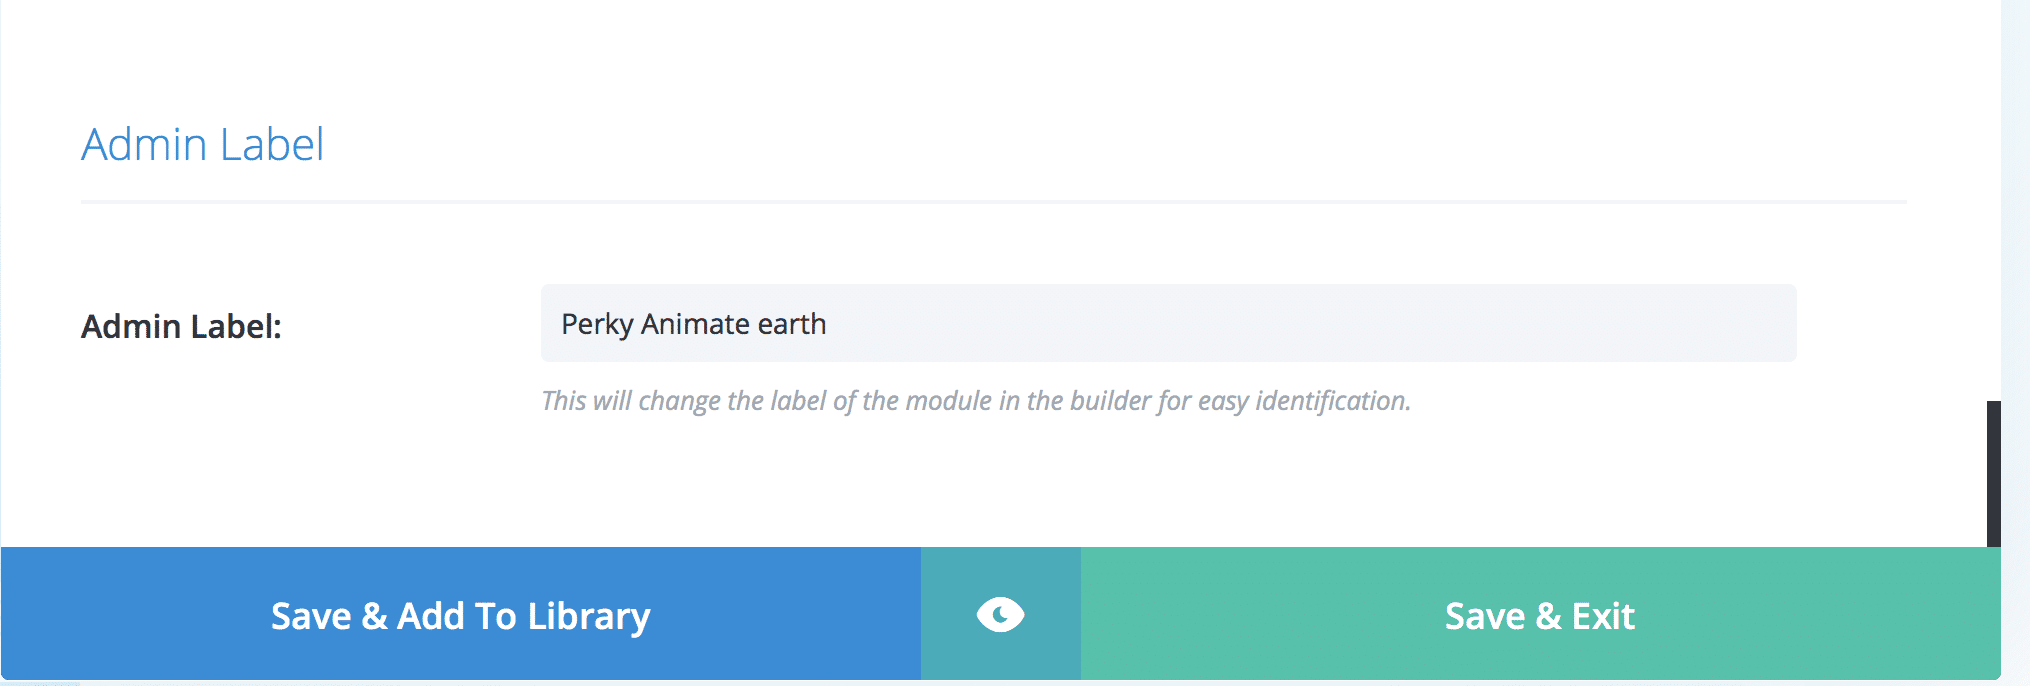Click the eye preview icon
The image size is (2030, 686).
pos(1000,614)
